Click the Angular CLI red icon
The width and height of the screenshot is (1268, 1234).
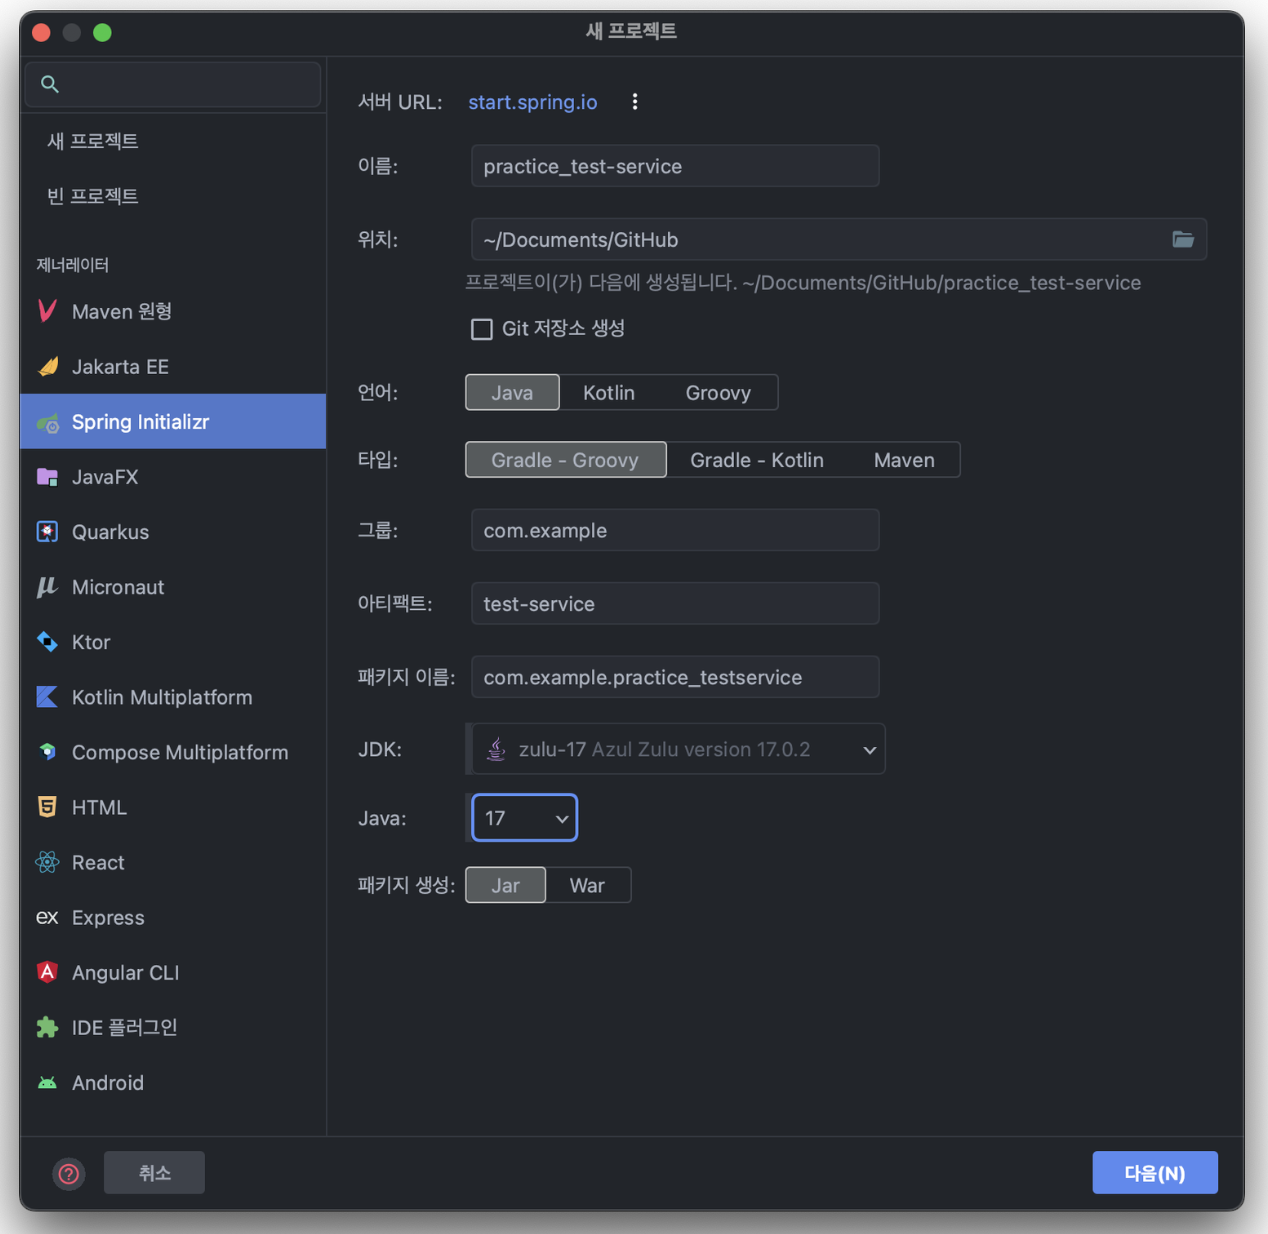point(47,972)
